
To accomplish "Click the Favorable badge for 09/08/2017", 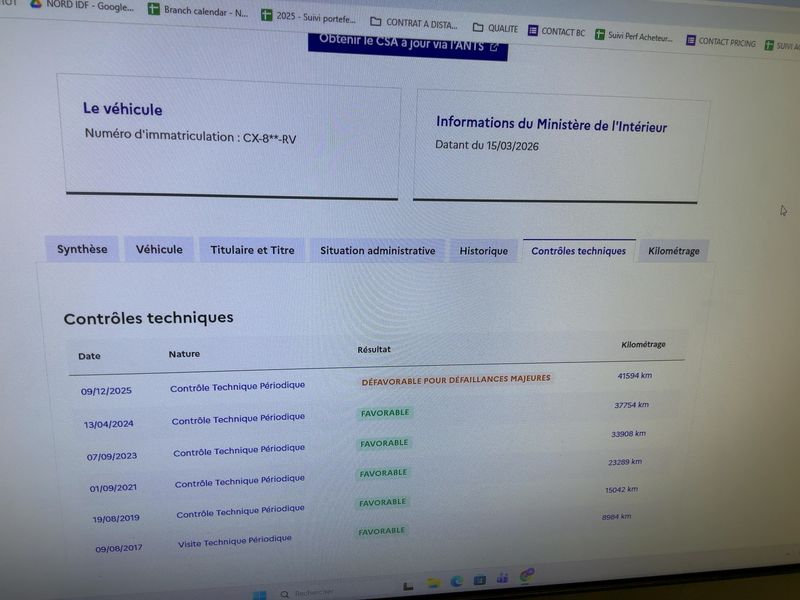I will pos(381,531).
